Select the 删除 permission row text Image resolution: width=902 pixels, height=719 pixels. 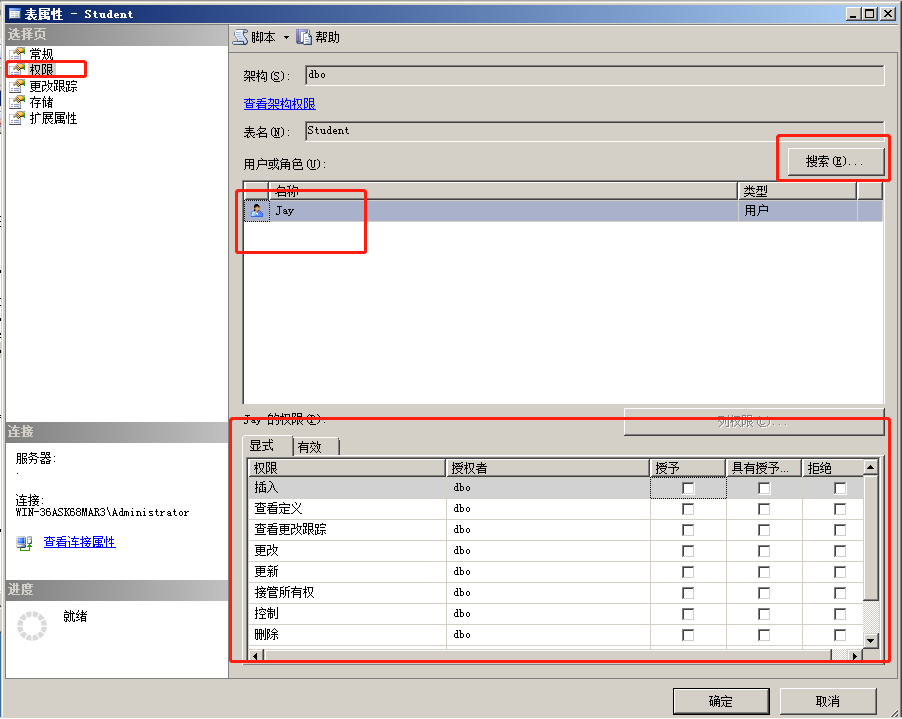pyautogui.click(x=266, y=634)
